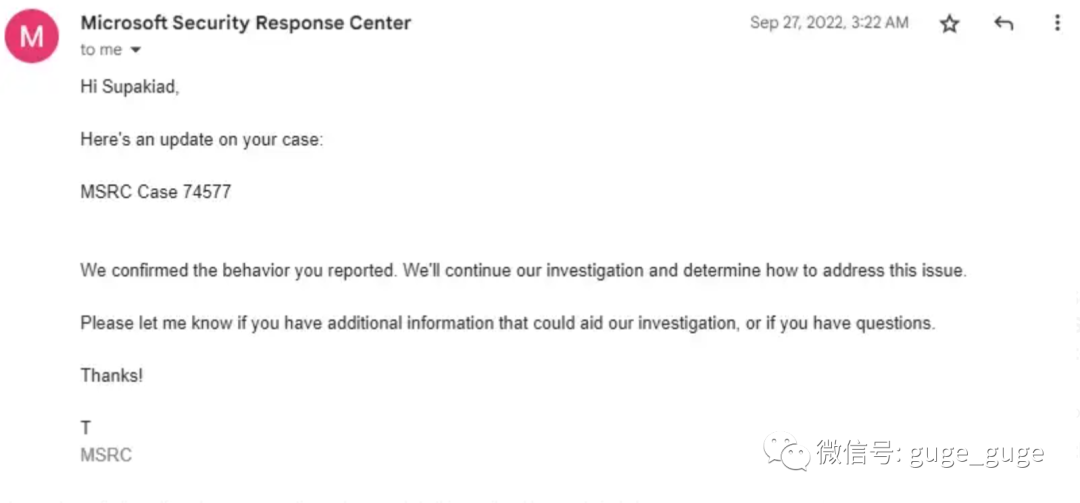Click the sentence starting "Please let me know"
Image resolution: width=1080 pixels, height=503 pixels.
508,323
